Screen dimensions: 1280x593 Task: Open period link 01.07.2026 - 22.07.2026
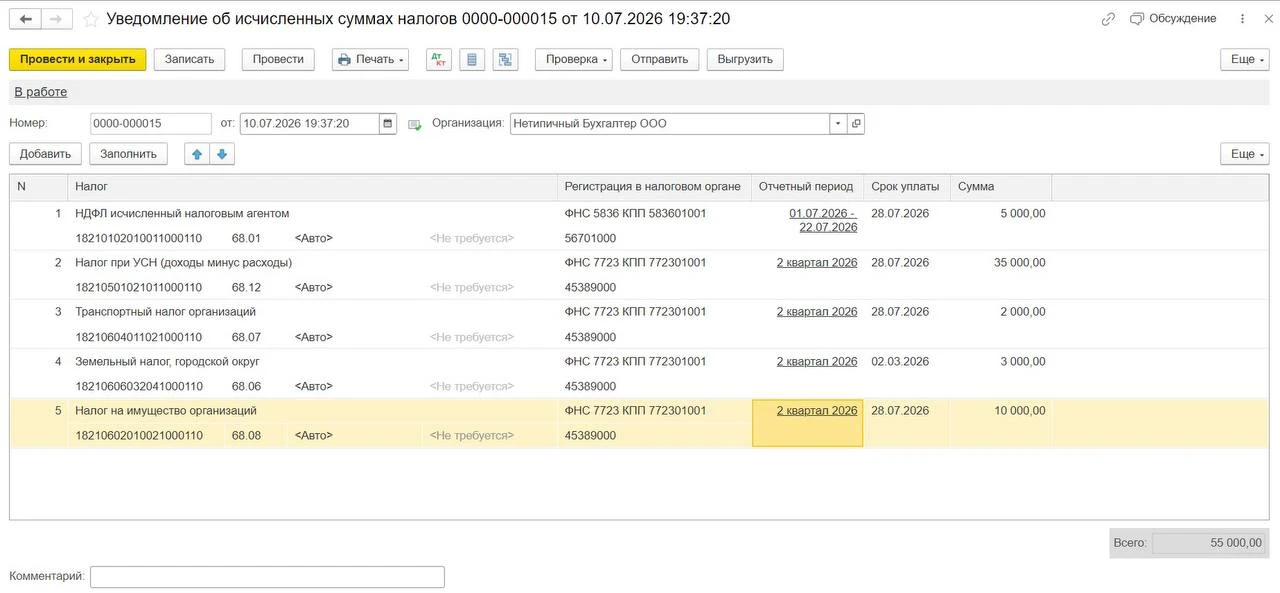coord(823,220)
